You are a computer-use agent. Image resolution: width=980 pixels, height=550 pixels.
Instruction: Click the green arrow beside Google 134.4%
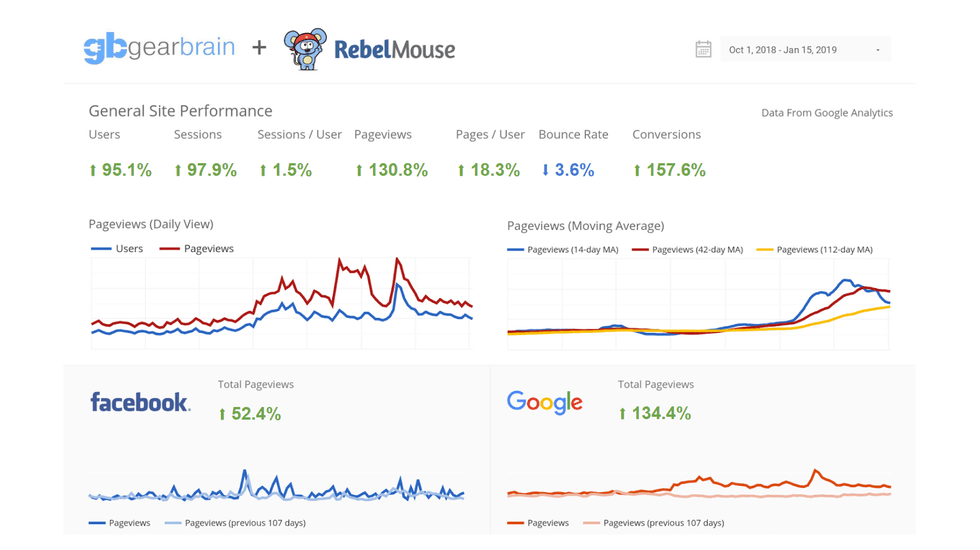pyautogui.click(x=622, y=414)
